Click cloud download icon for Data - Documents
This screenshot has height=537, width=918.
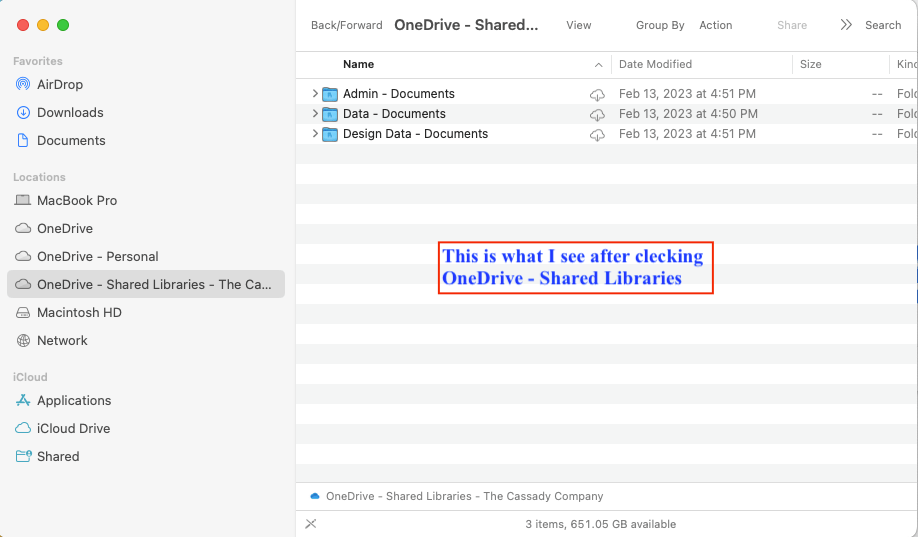(x=597, y=114)
